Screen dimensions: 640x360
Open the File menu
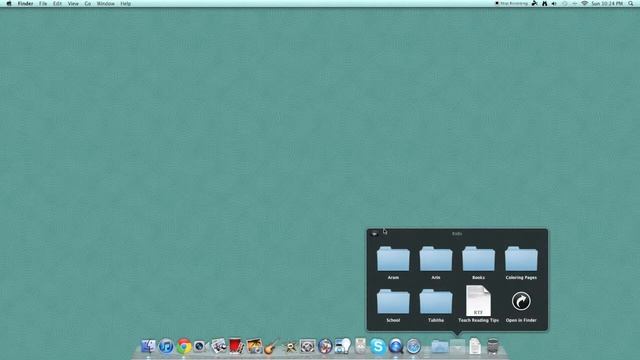click(x=43, y=3)
